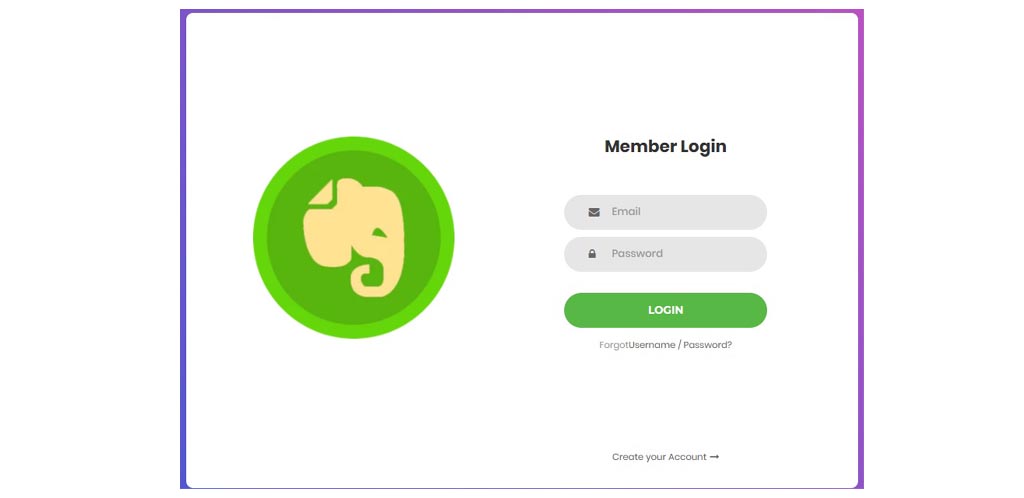
Task: Click the elephant logo icon
Action: point(355,236)
